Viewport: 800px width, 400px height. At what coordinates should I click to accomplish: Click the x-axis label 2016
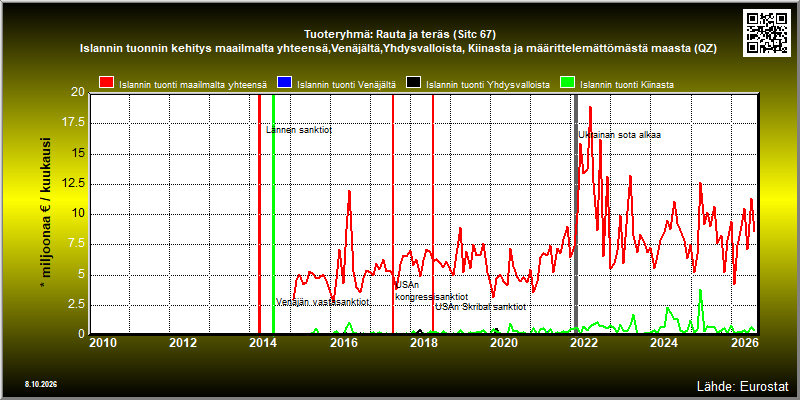click(343, 342)
